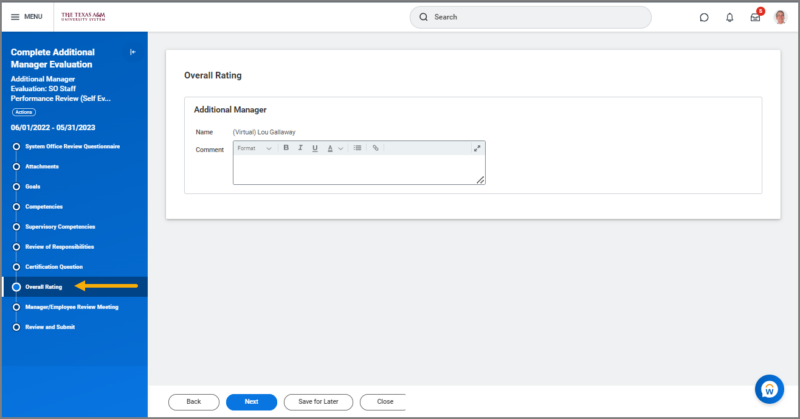Go to Attachments step
This screenshot has width=800, height=419.
tap(42, 166)
